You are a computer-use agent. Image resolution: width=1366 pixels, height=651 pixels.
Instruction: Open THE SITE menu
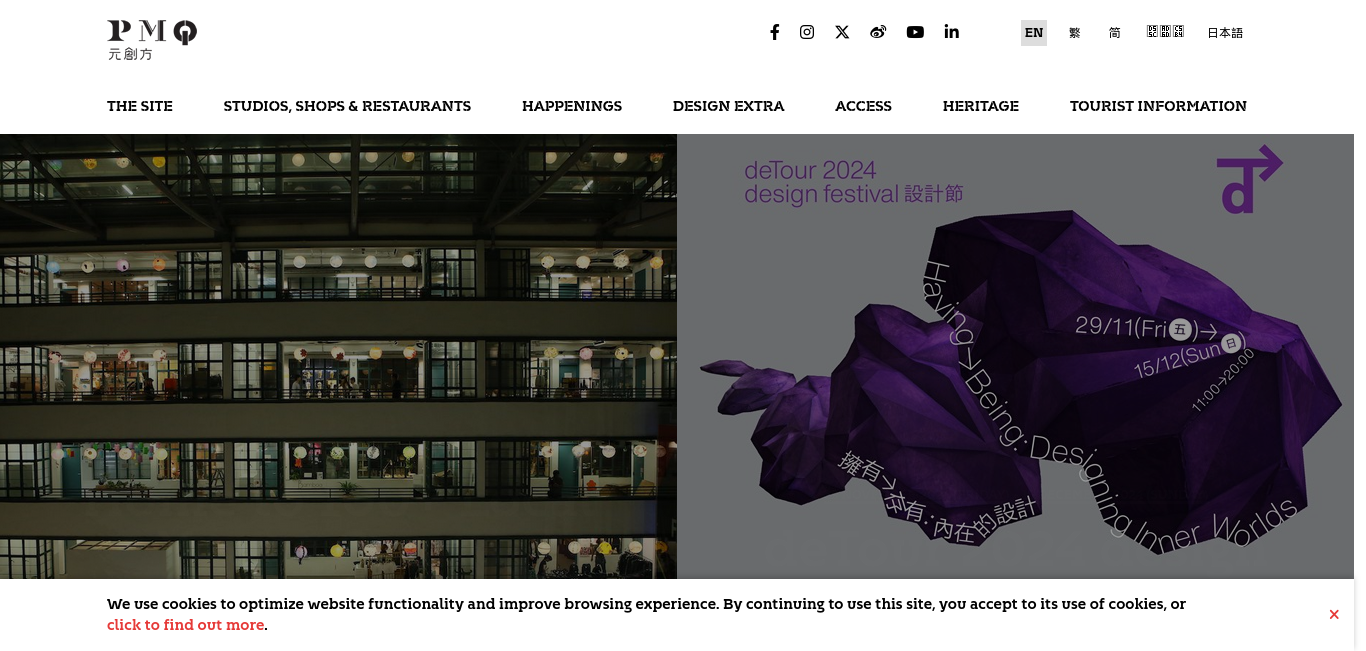pos(140,106)
